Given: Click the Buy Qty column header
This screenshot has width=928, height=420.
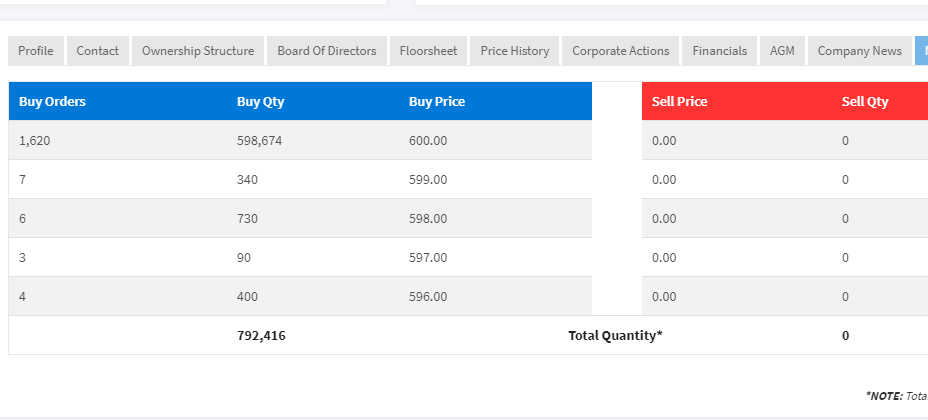Looking at the screenshot, I should click(260, 101).
